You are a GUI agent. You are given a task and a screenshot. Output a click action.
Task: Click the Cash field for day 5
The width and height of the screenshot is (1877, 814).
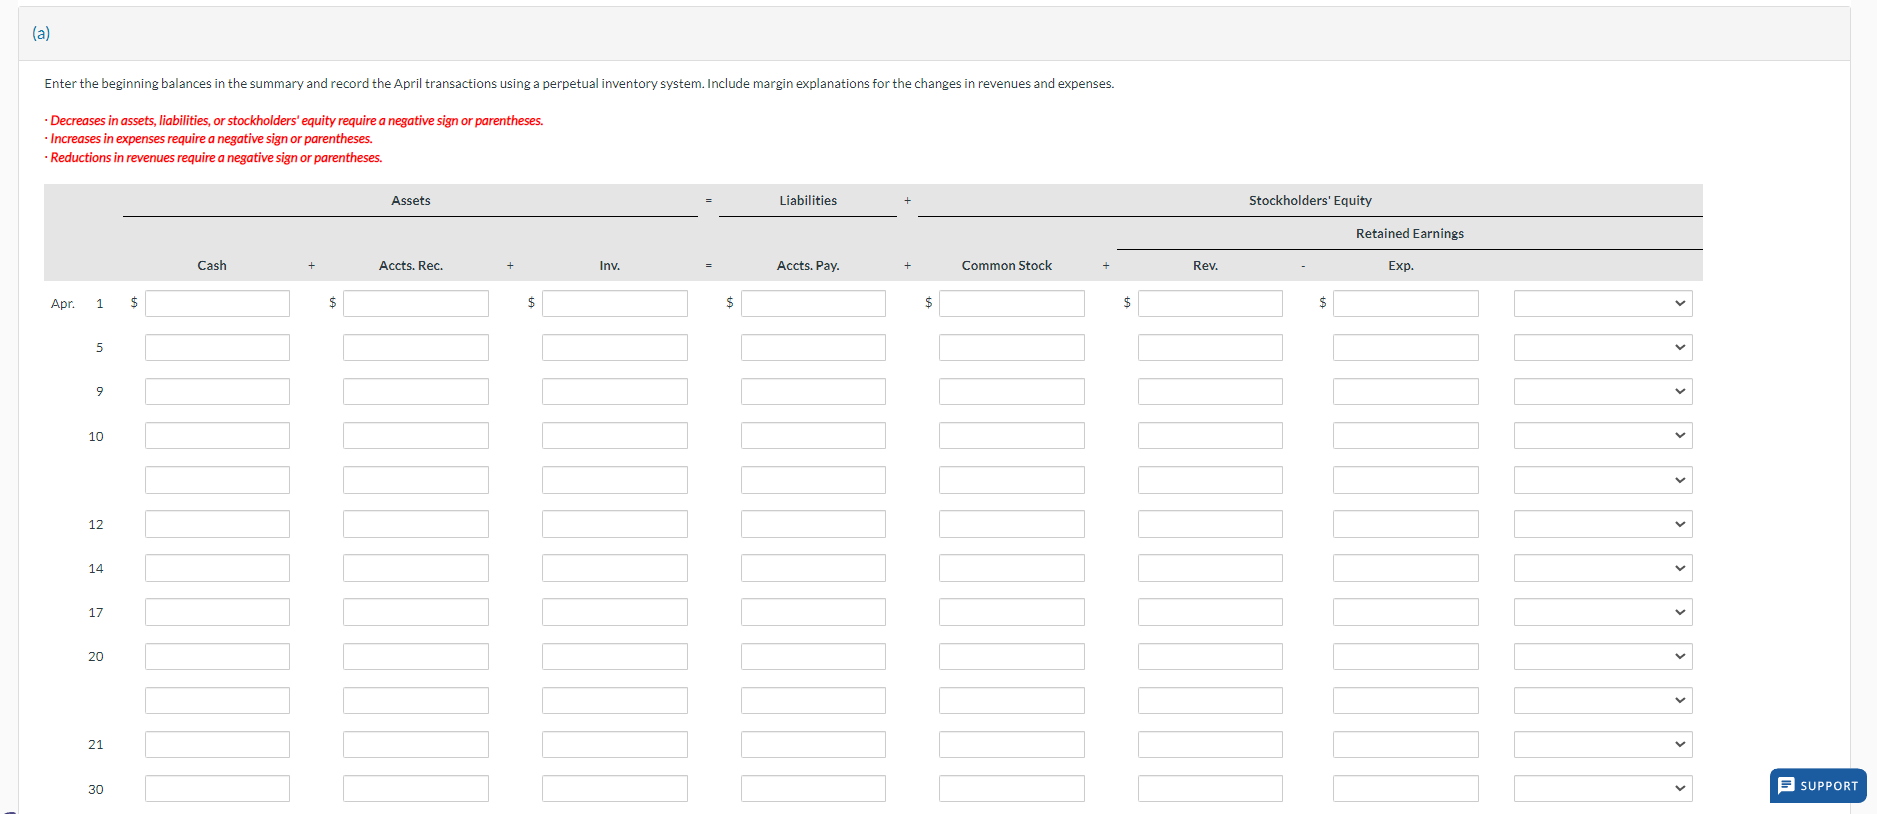tap(217, 347)
